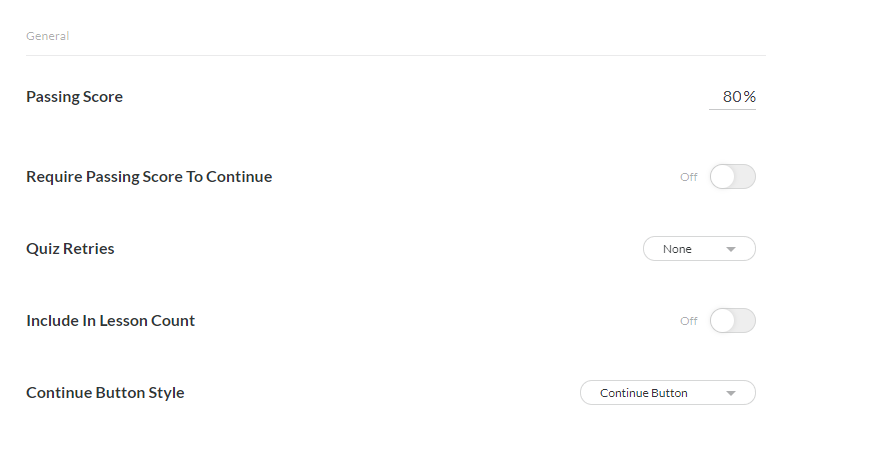Click the percent sign beside Passing Score value

pos(750,97)
